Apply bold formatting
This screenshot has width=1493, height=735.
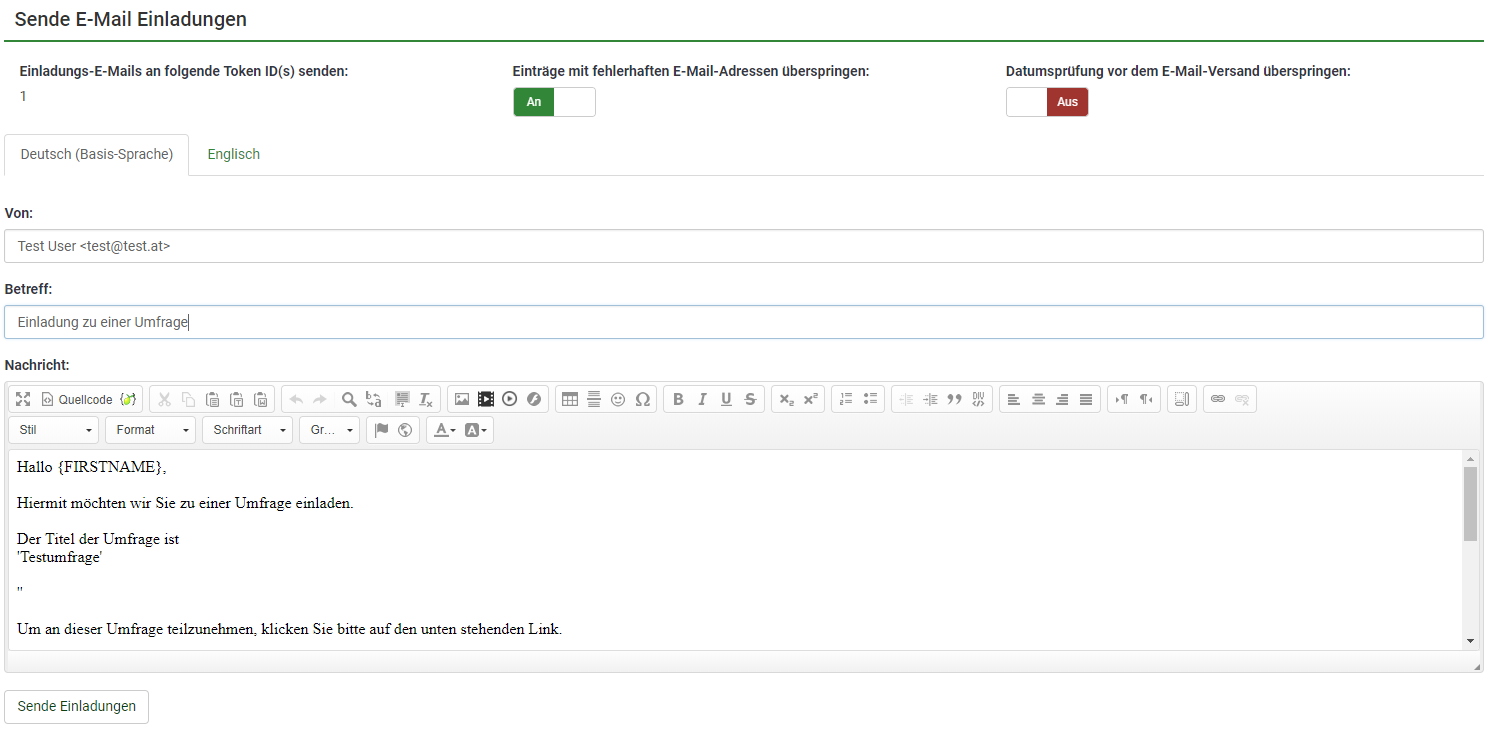(678, 399)
